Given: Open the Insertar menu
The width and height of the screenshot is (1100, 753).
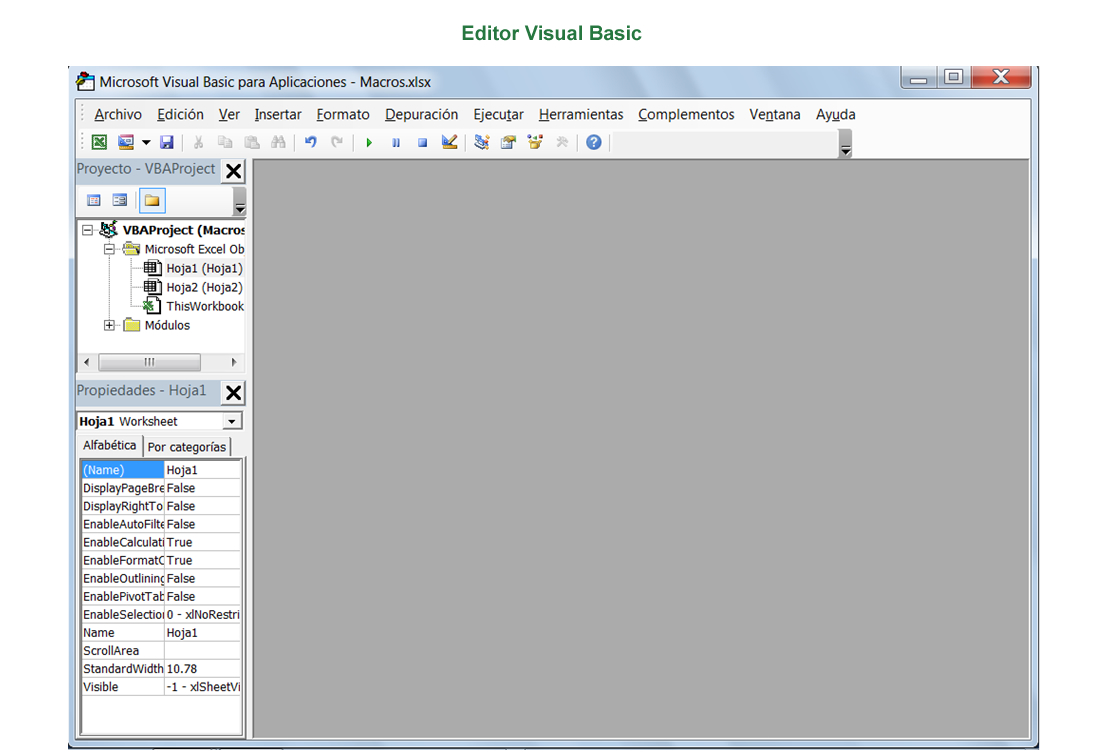Looking at the screenshot, I should pos(278,114).
